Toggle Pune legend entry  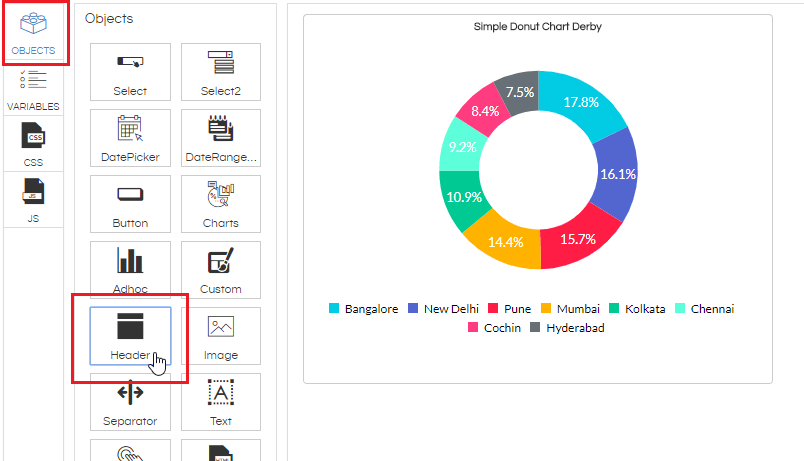pos(510,309)
